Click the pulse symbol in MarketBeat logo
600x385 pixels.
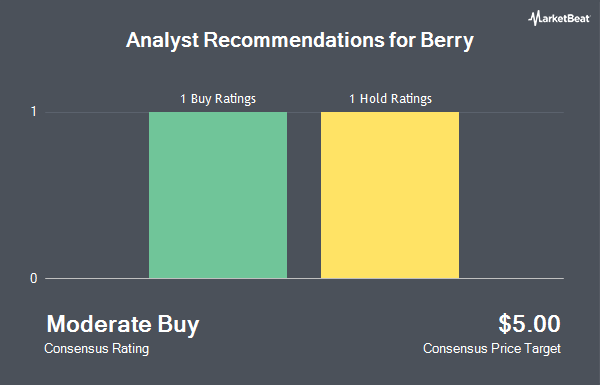pyautogui.click(x=534, y=18)
